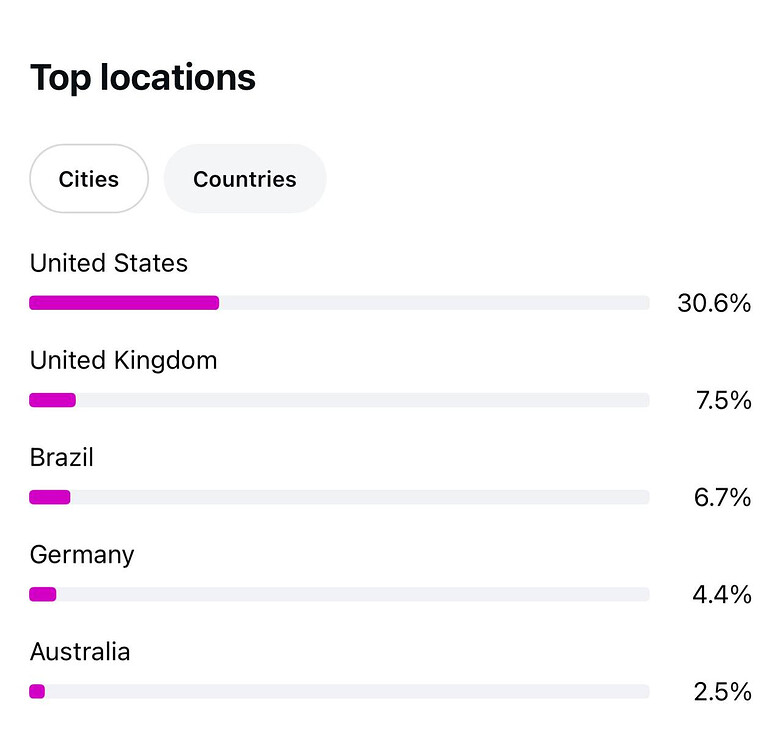Select the United States label
Viewport: 781px width, 750px height.
coord(109,263)
